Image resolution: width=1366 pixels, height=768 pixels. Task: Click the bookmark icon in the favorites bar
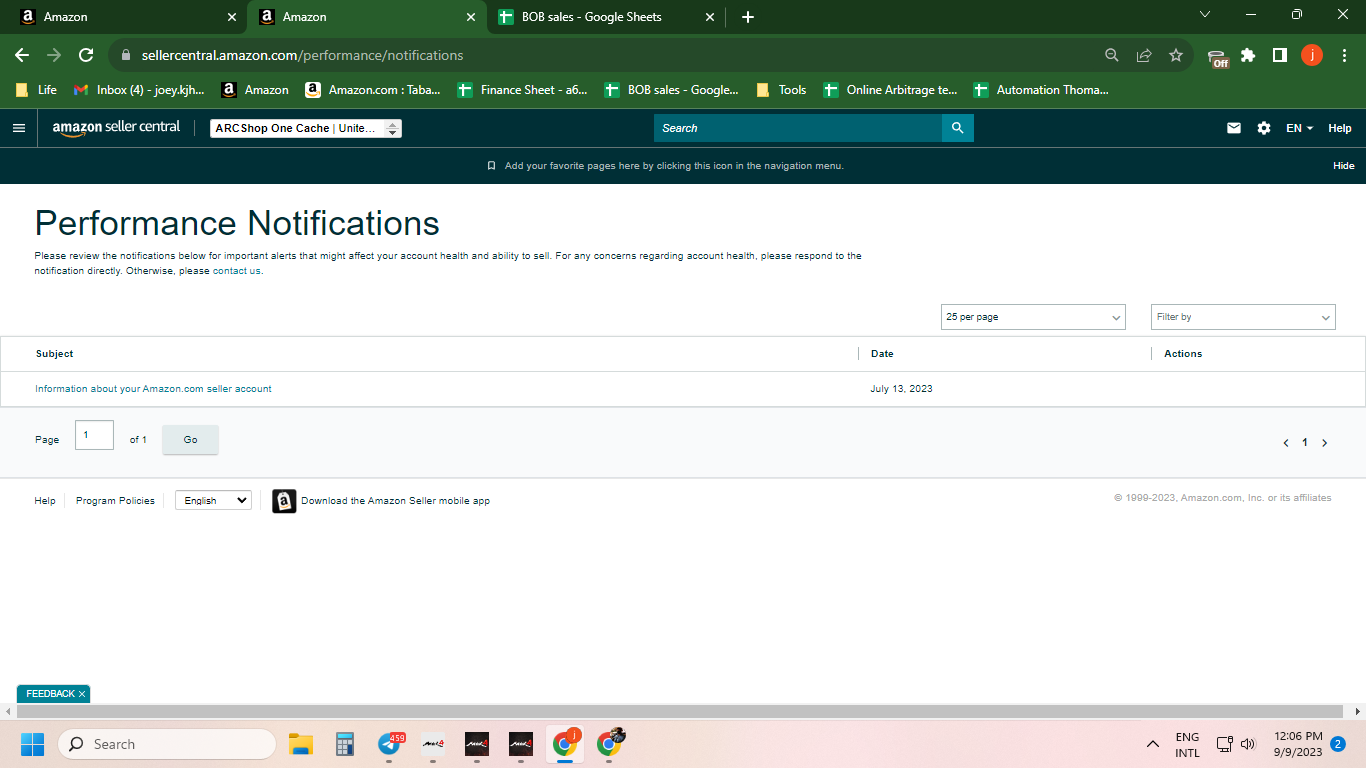[x=491, y=166]
